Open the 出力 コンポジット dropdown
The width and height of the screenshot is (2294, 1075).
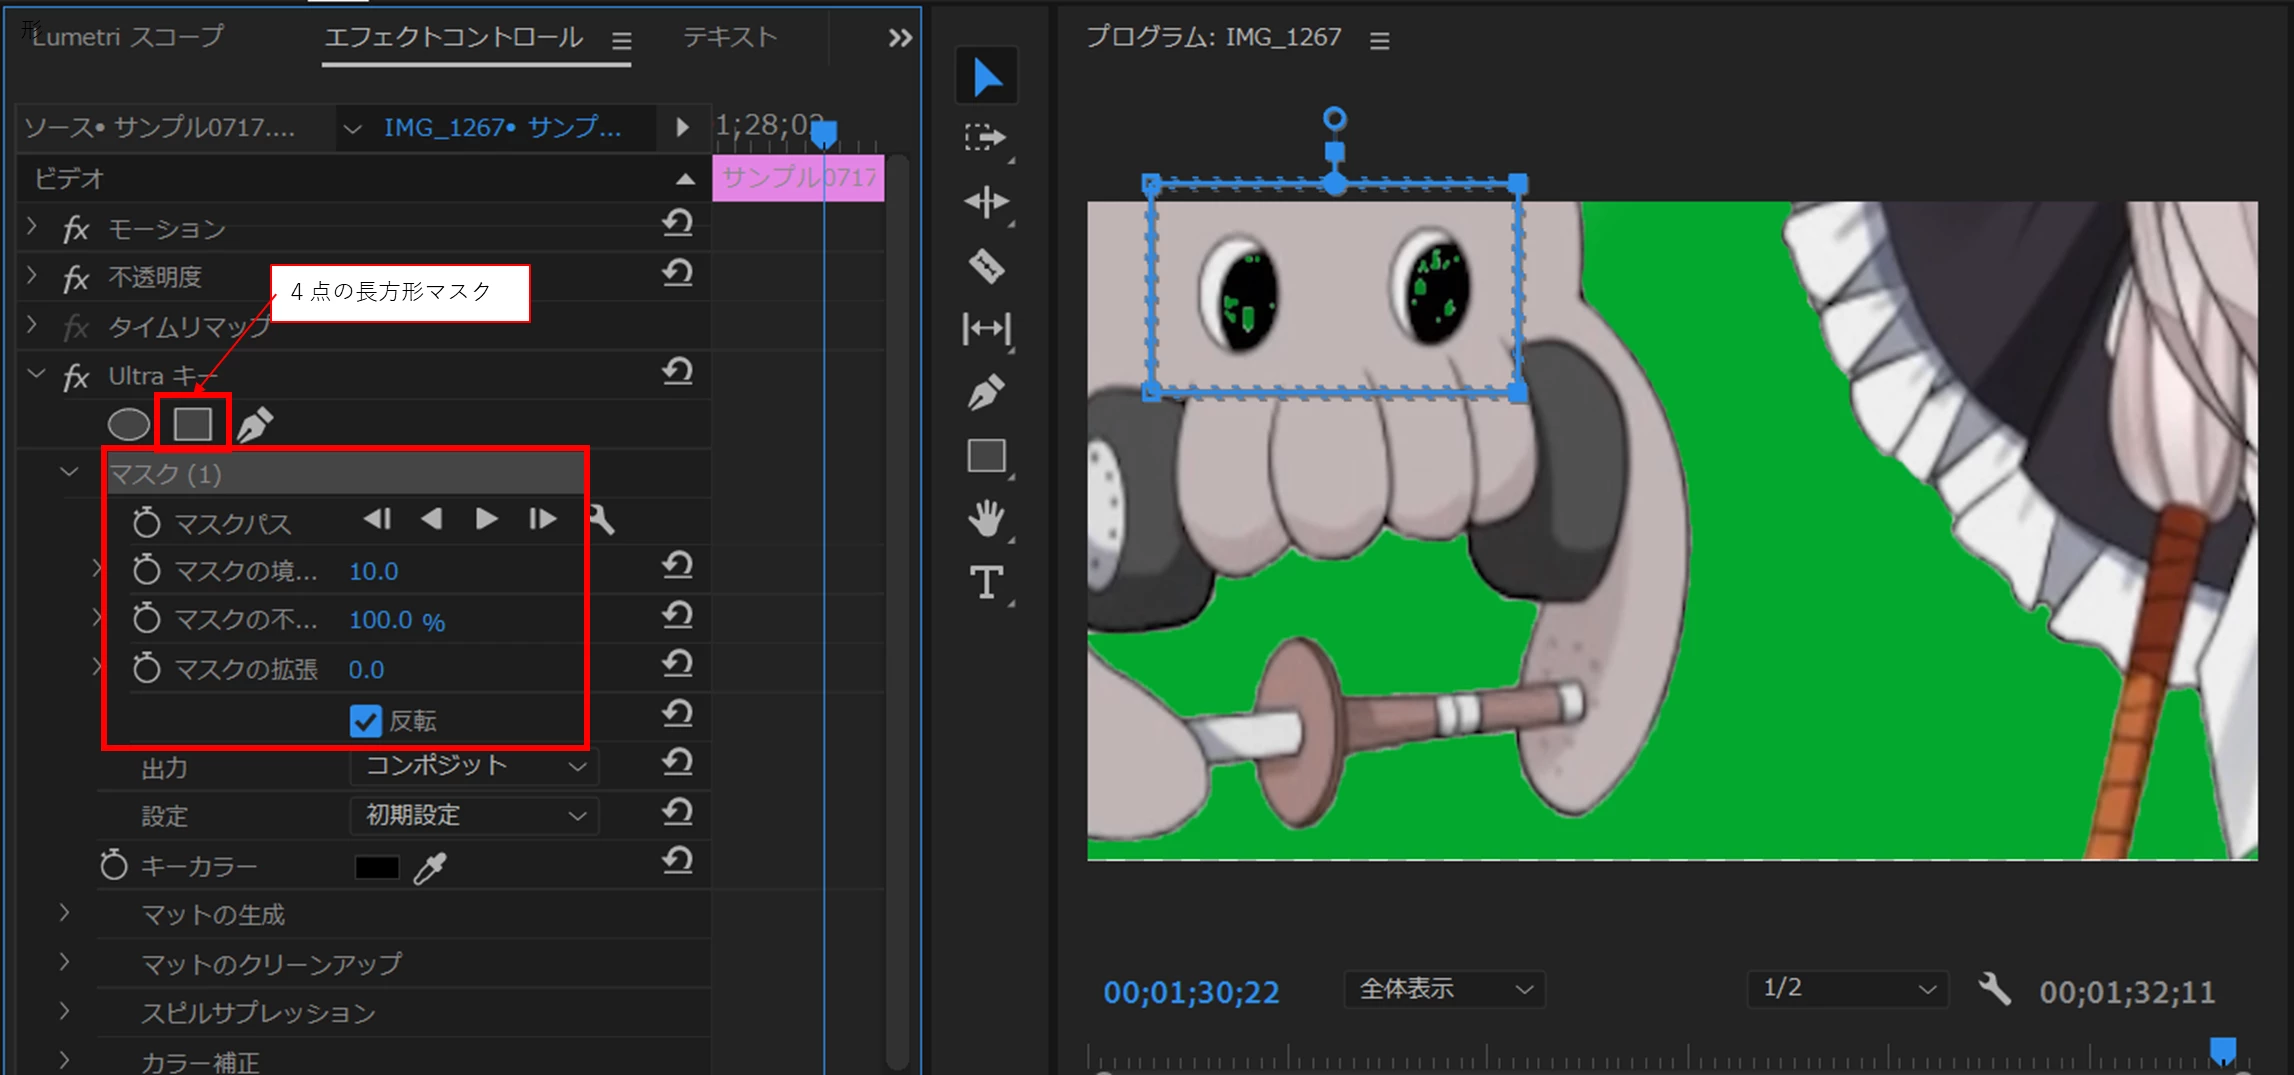[475, 766]
